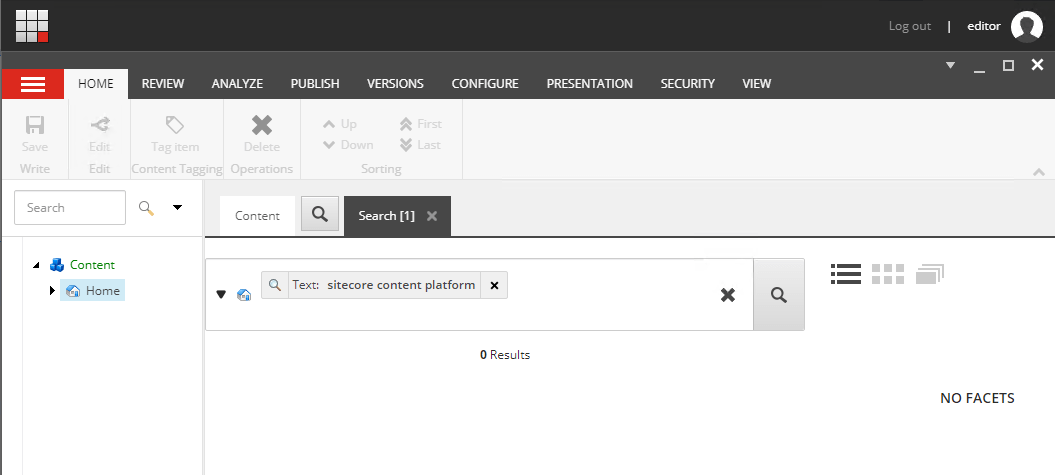Viewport: 1055px width, 475px height.
Task: Click the '0 Results' text
Action: 505,355
